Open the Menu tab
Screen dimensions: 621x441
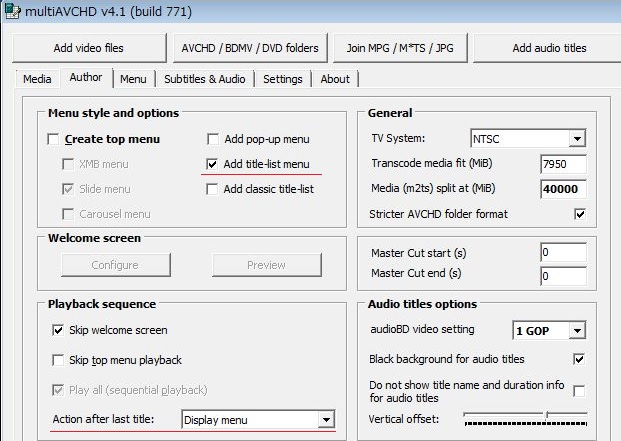pos(133,79)
